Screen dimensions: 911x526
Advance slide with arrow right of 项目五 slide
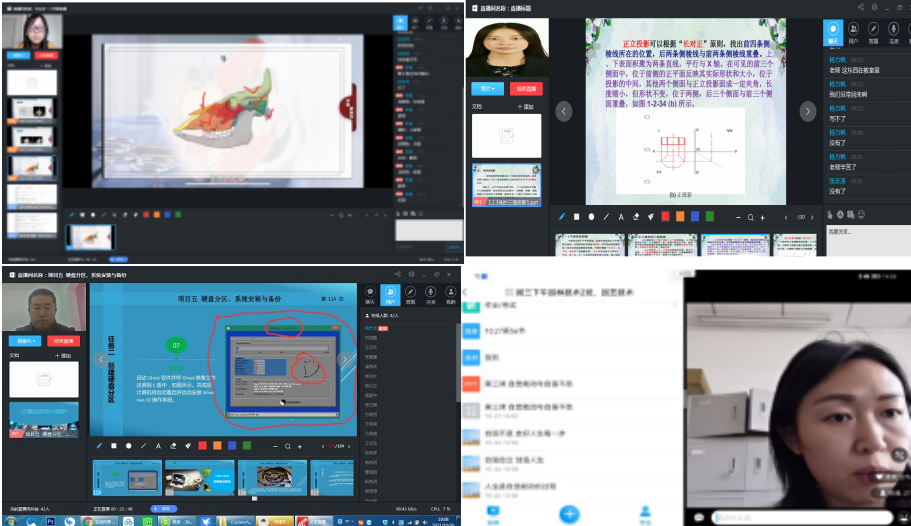(x=346, y=359)
